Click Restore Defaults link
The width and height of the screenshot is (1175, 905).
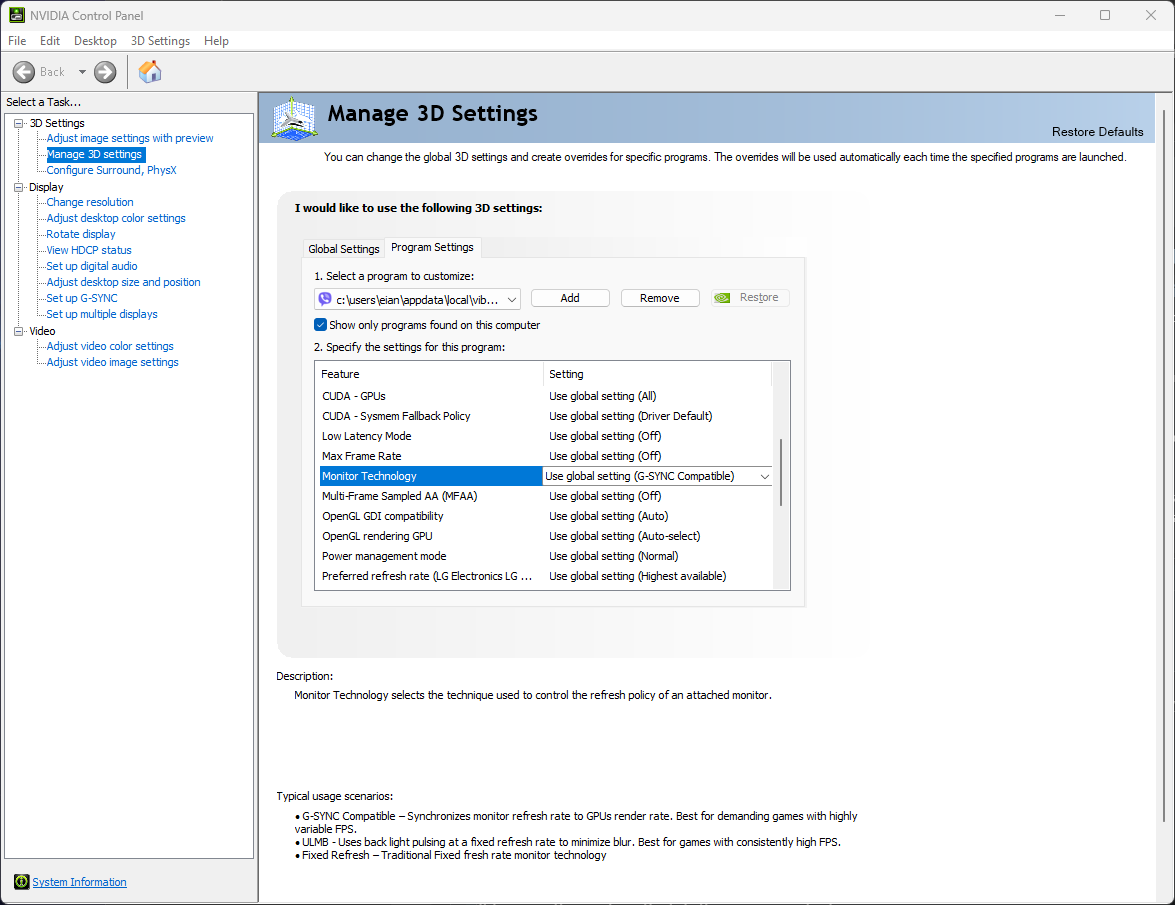tap(1097, 132)
